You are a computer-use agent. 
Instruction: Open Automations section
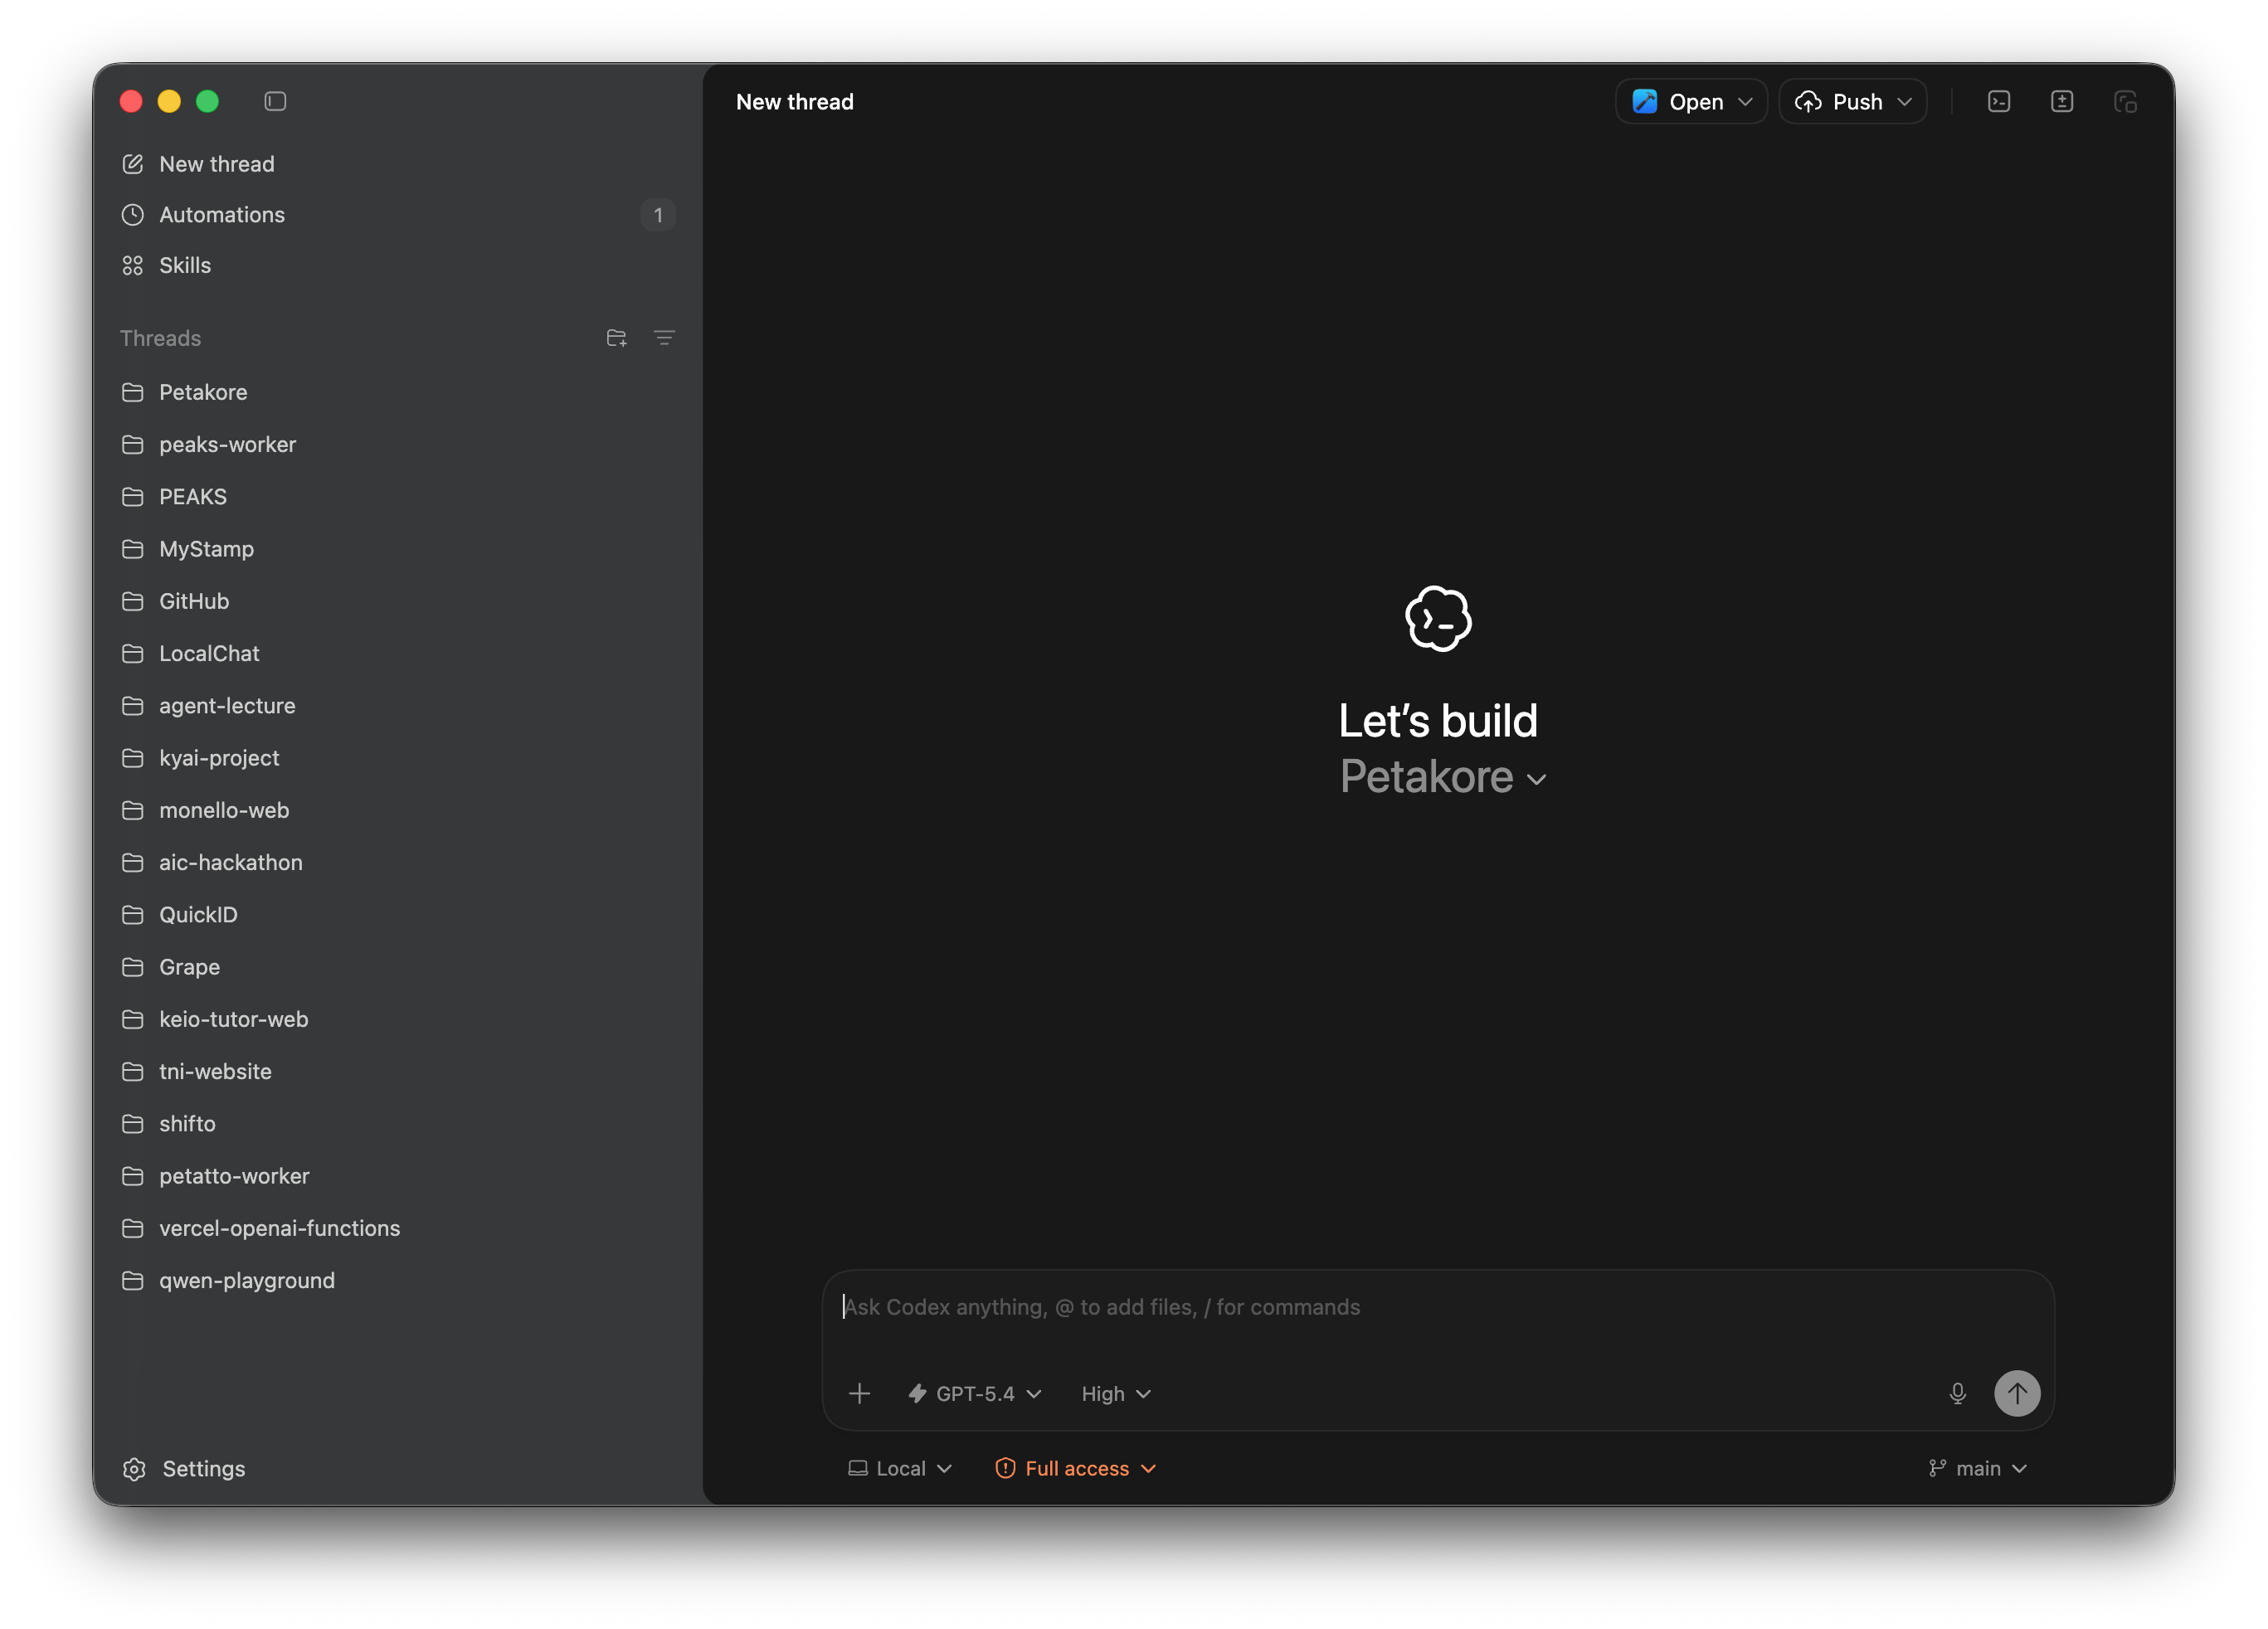398,215
